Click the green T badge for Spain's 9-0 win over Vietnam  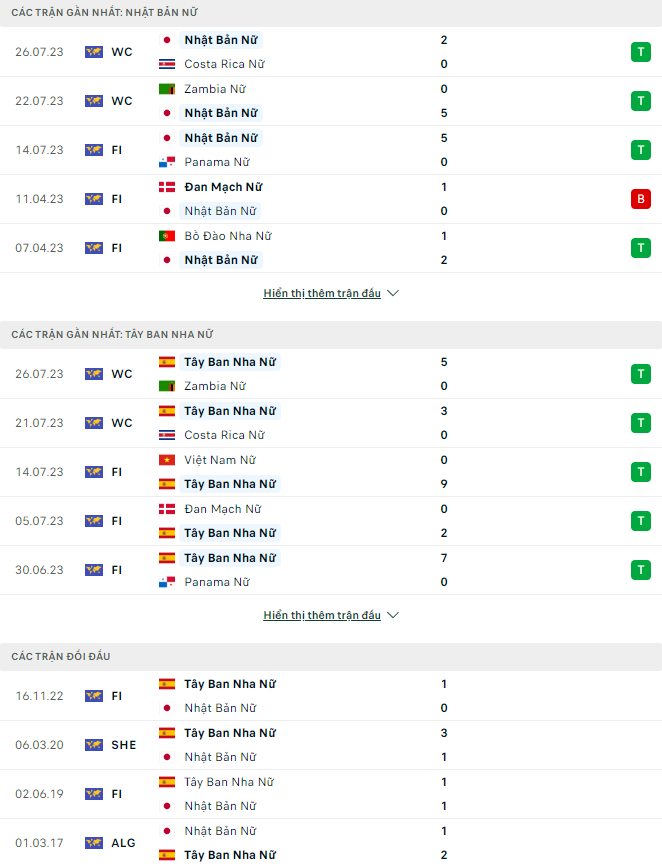pos(640,472)
